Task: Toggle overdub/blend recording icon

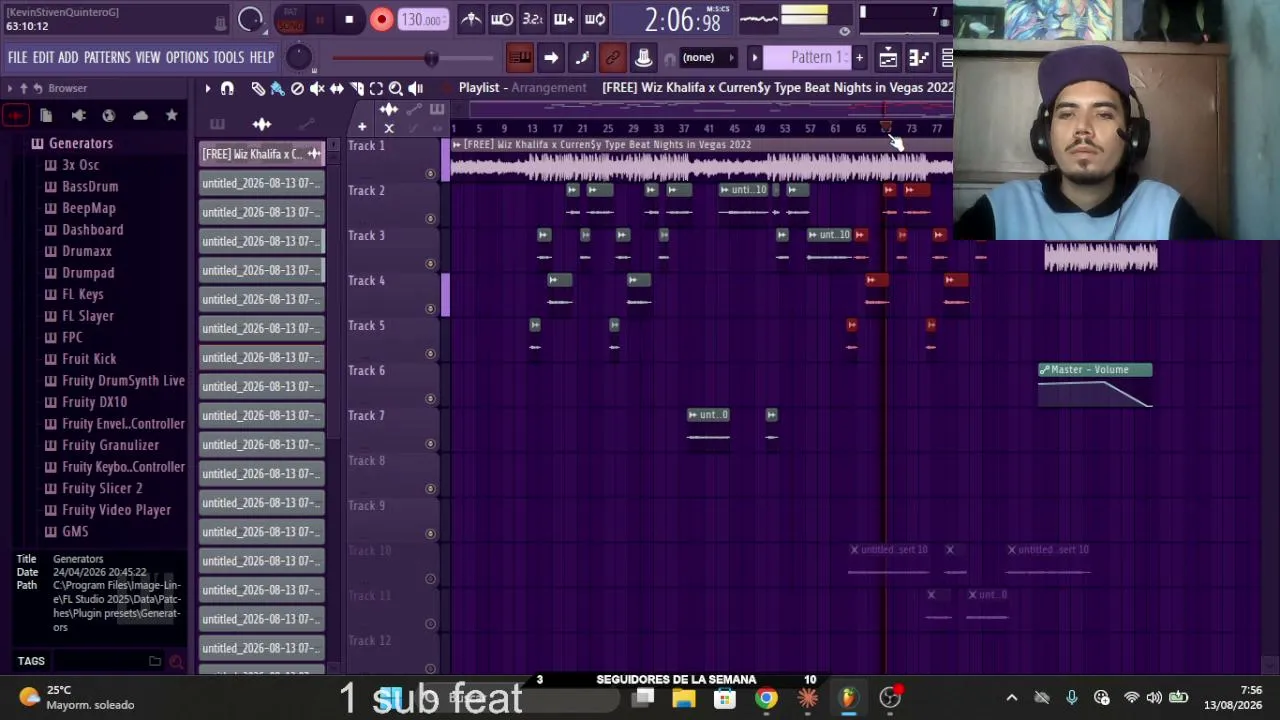Action: pos(564,19)
